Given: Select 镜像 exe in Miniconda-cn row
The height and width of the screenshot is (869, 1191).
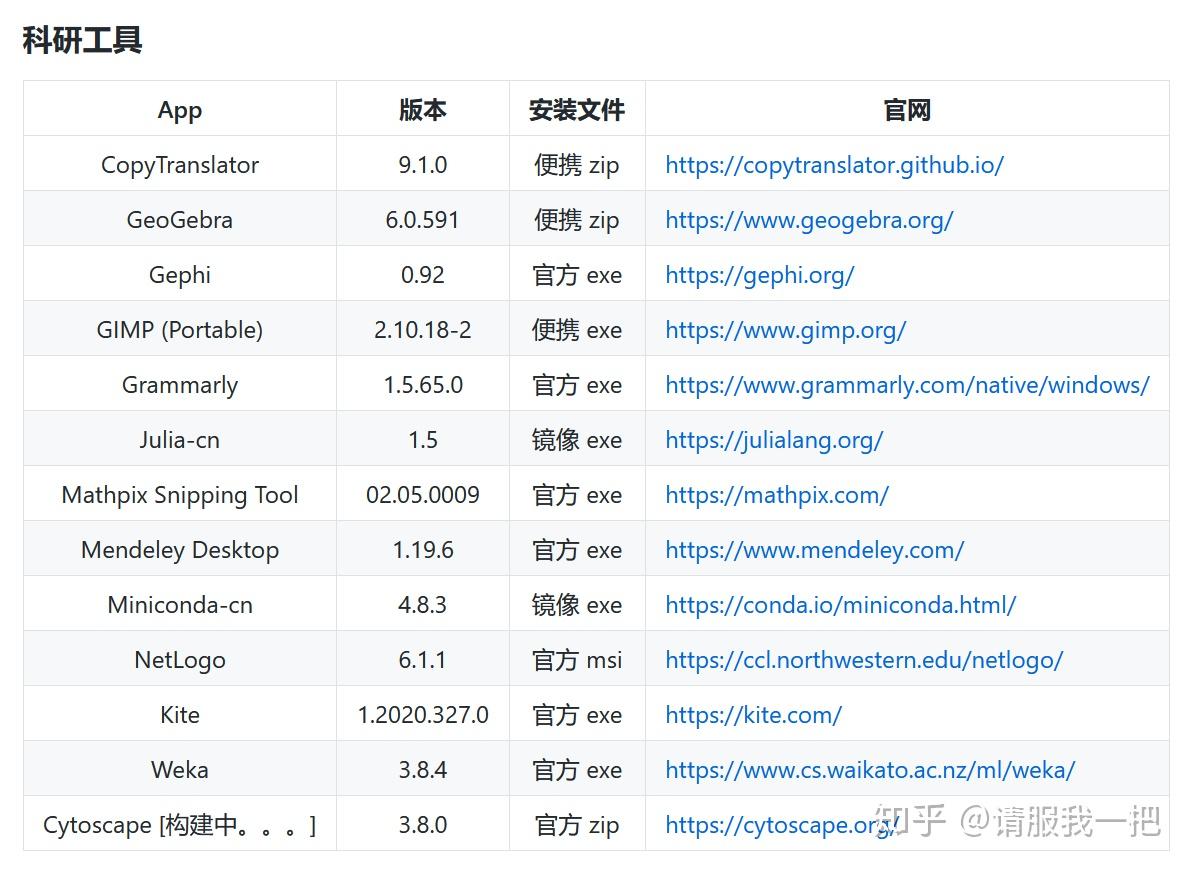Looking at the screenshot, I should click(577, 605).
